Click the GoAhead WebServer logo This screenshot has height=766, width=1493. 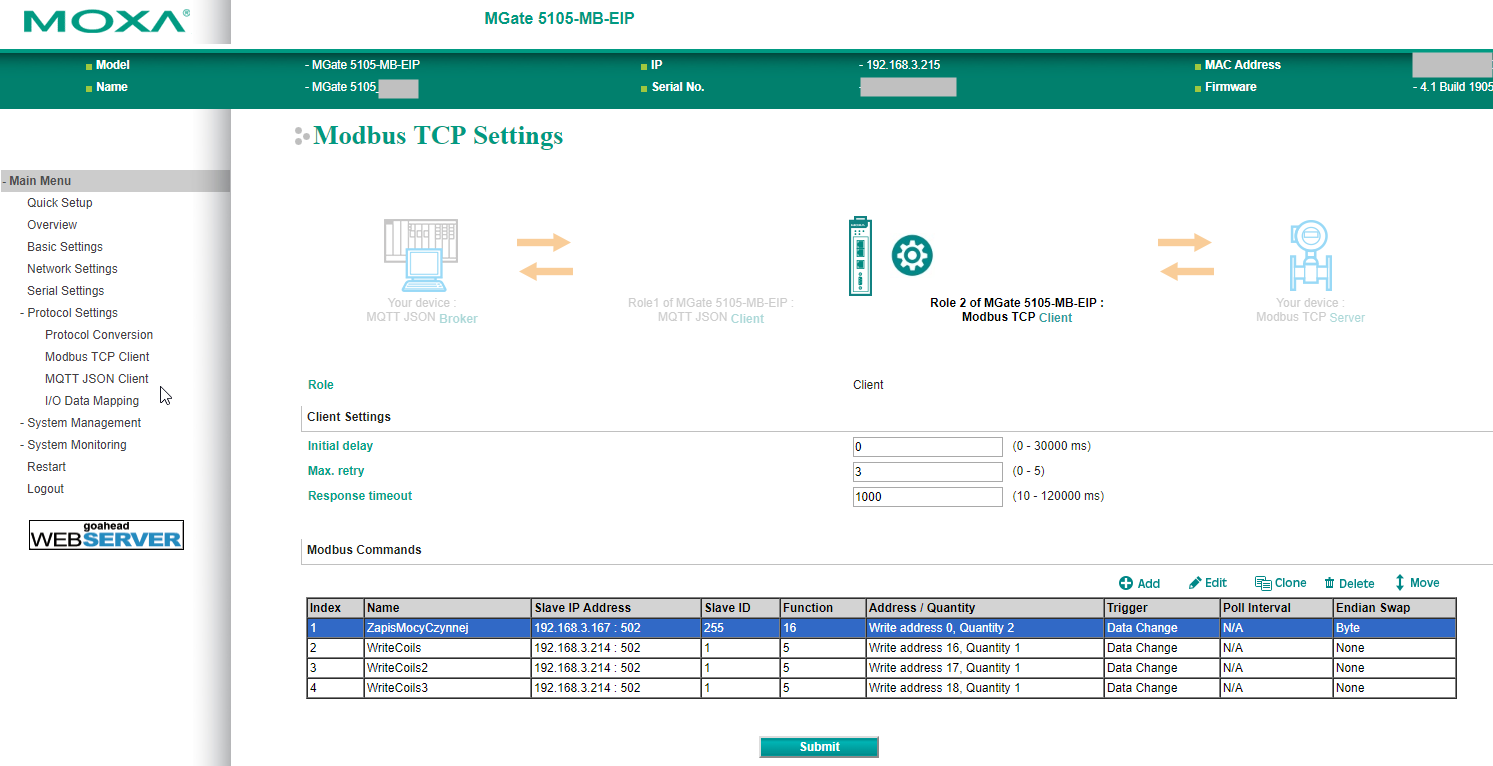(x=106, y=535)
